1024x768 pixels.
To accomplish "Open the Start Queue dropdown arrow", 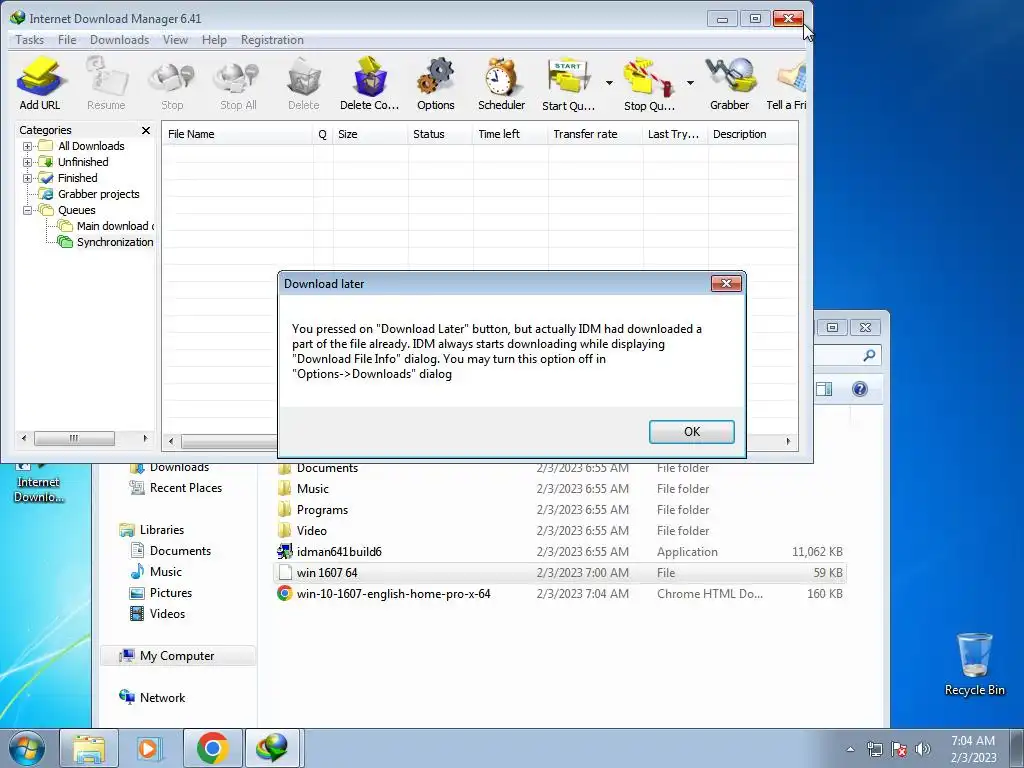I will pyautogui.click(x=609, y=83).
